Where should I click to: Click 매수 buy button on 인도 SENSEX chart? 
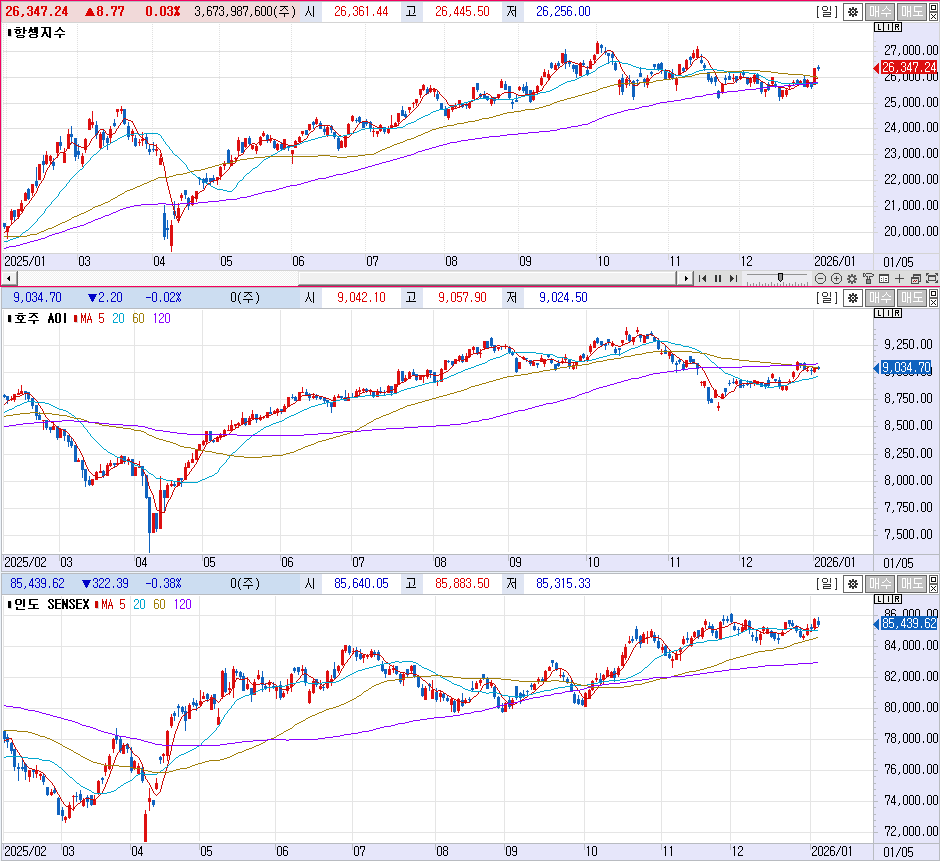(879, 583)
